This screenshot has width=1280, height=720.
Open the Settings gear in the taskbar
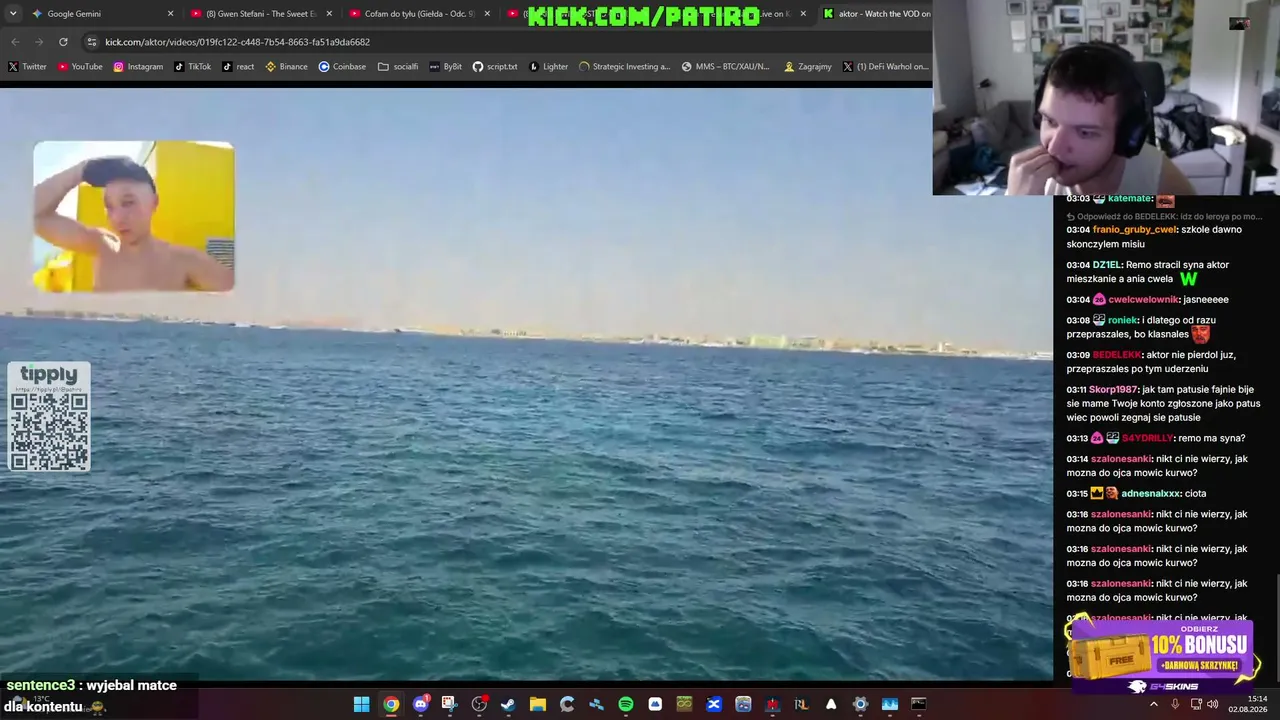860,704
